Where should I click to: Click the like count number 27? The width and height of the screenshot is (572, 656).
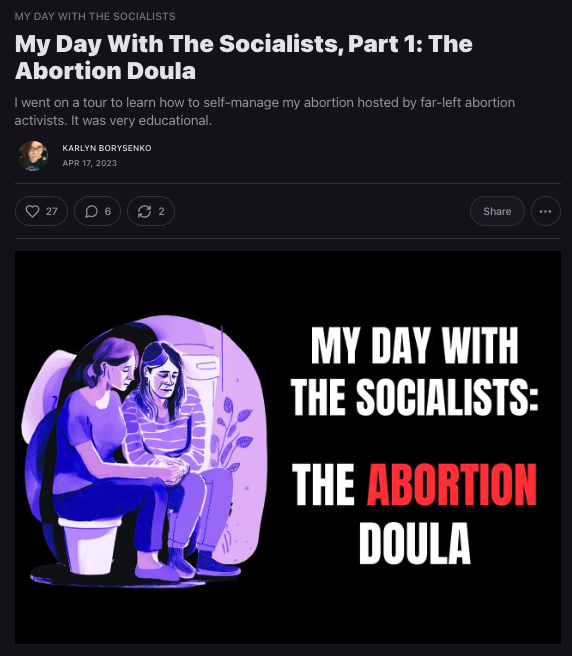pos(51,211)
